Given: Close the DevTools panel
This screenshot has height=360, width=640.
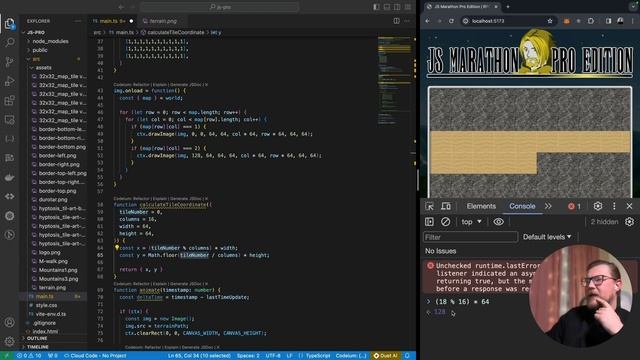Looking at the screenshot, I should tap(629, 207).
